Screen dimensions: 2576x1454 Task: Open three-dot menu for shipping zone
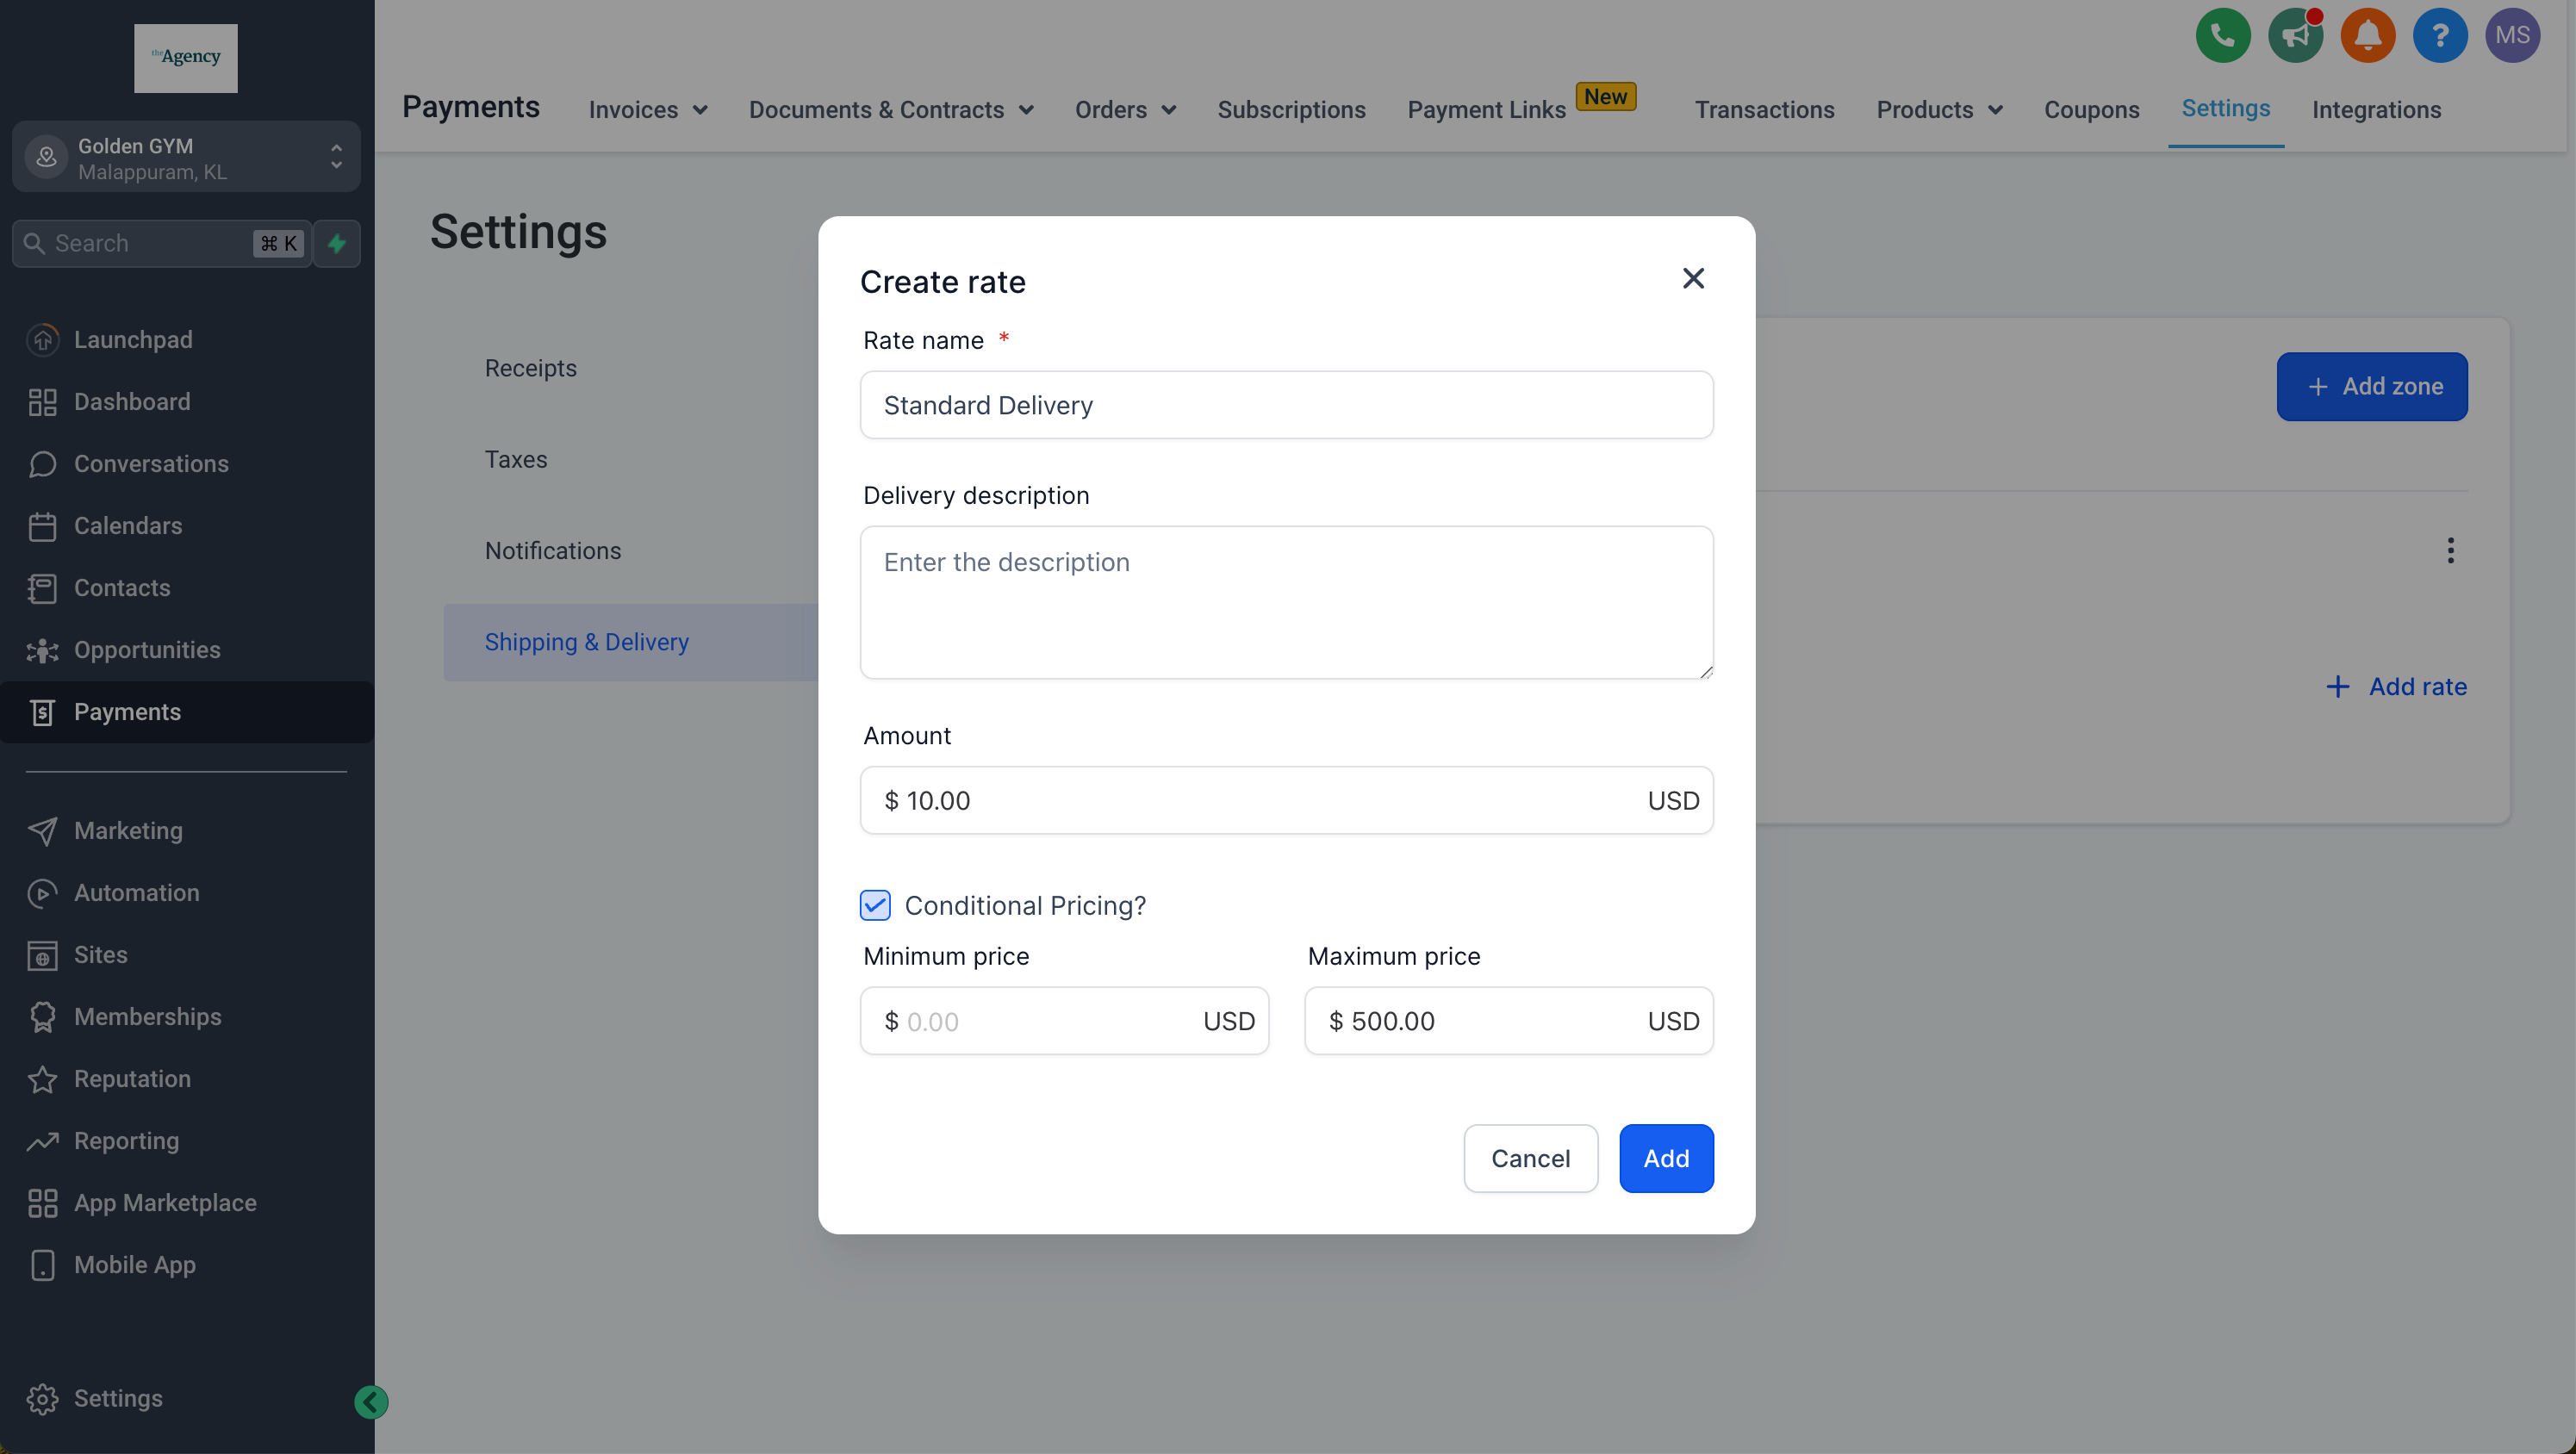pyautogui.click(x=2450, y=550)
